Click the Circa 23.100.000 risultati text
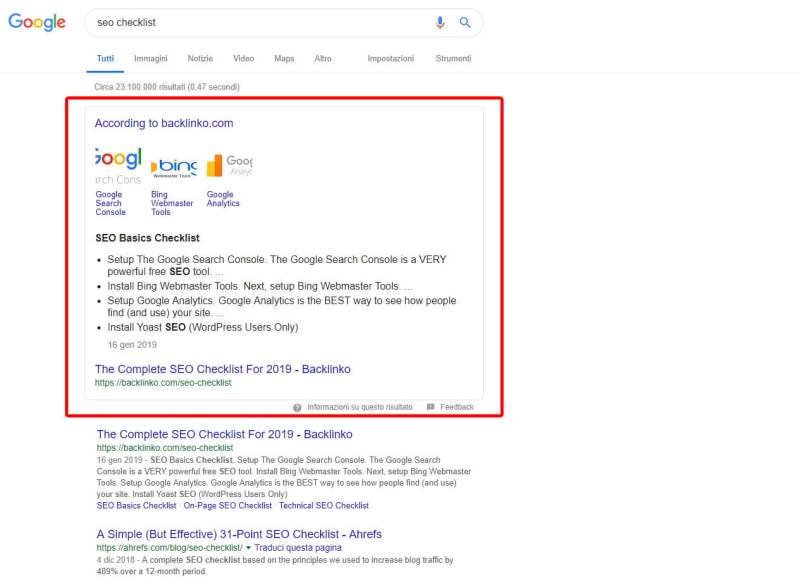 pyautogui.click(x=167, y=87)
